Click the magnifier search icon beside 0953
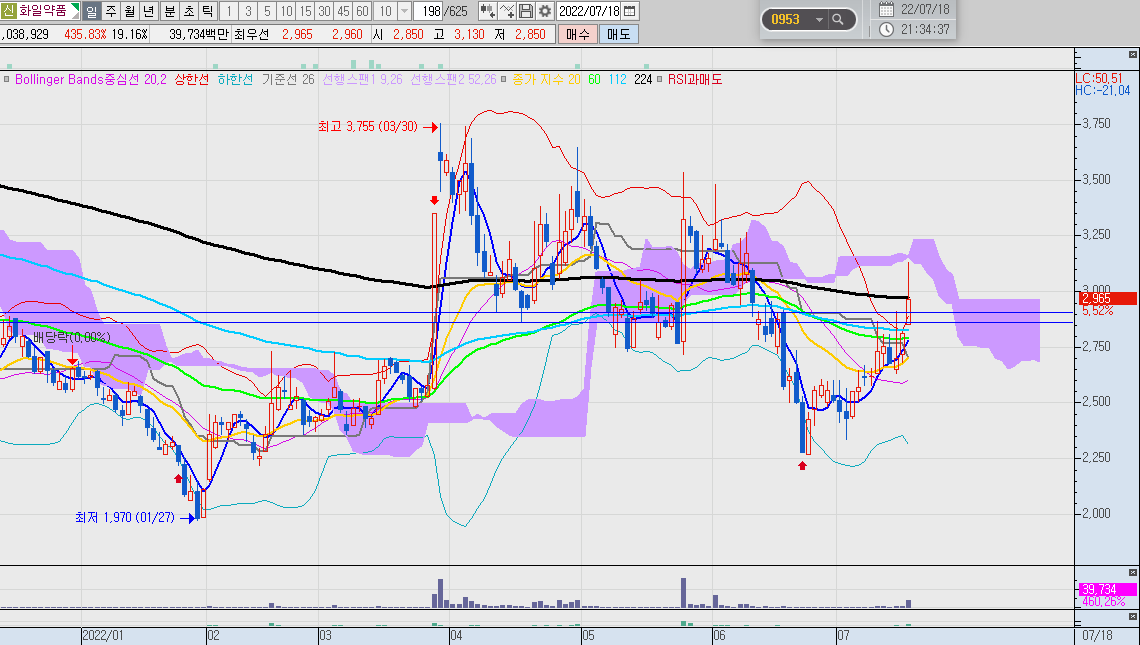1140x645 pixels. [838, 20]
